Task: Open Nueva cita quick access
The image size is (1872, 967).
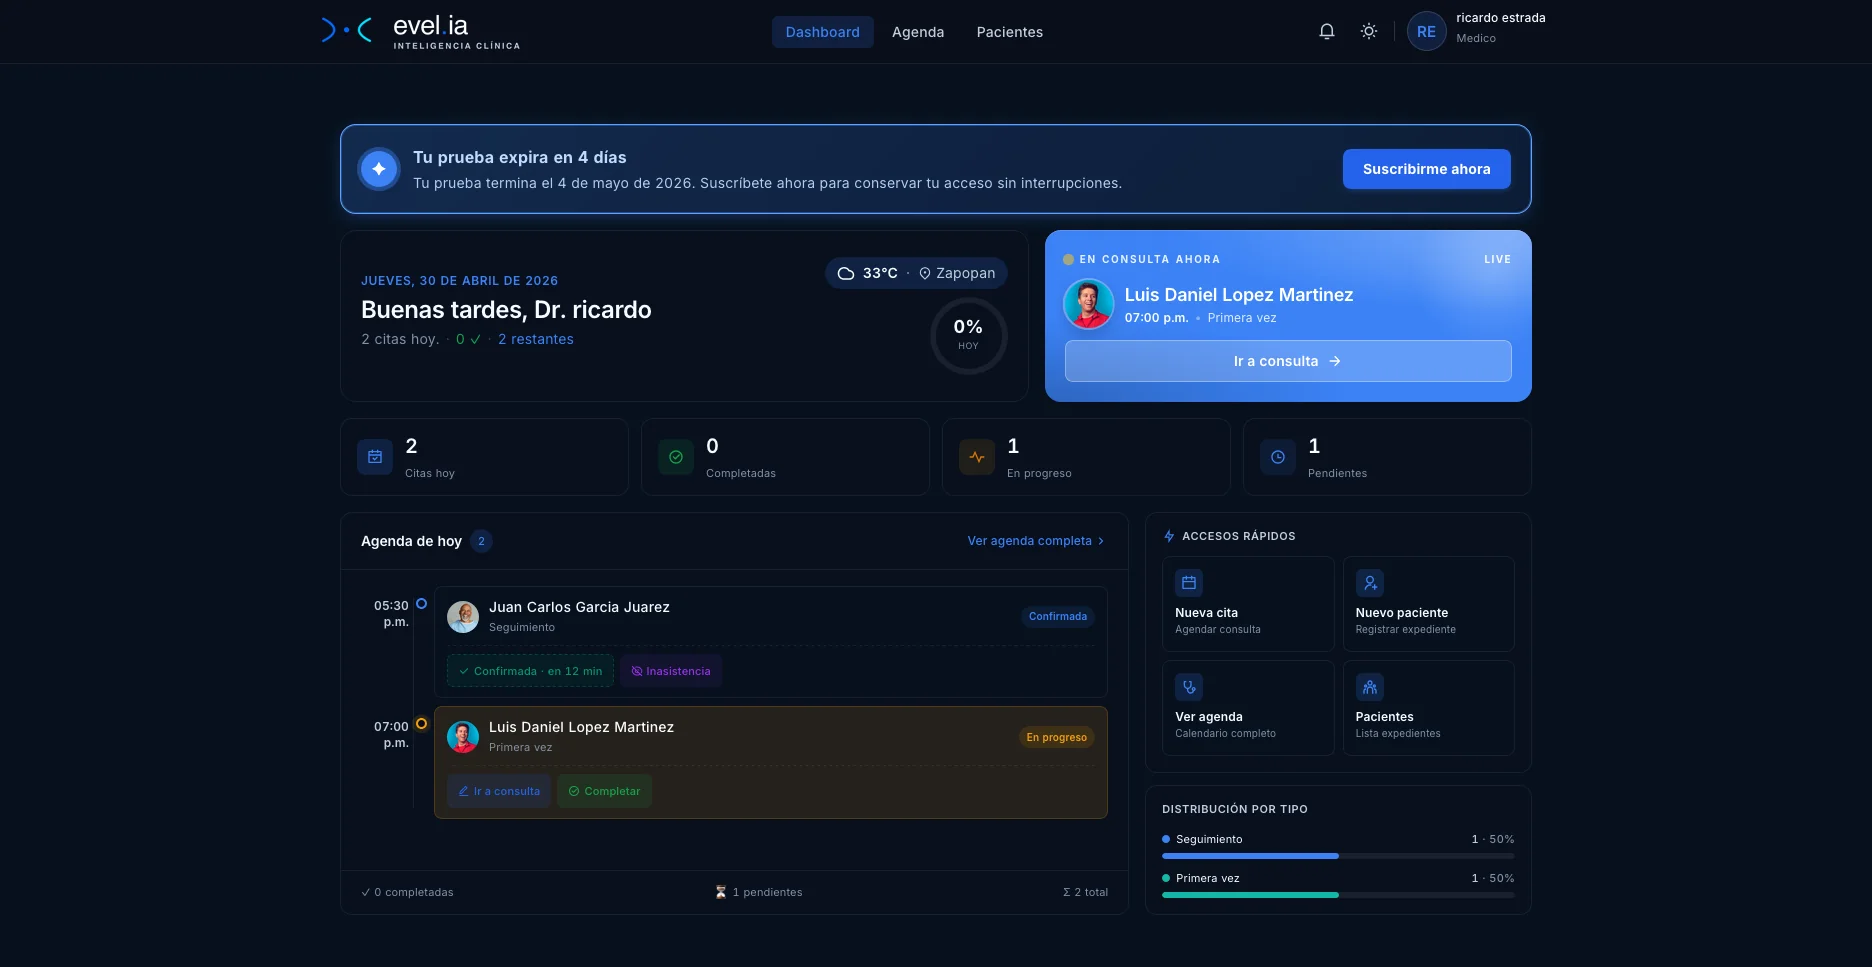Action: click(x=1248, y=604)
